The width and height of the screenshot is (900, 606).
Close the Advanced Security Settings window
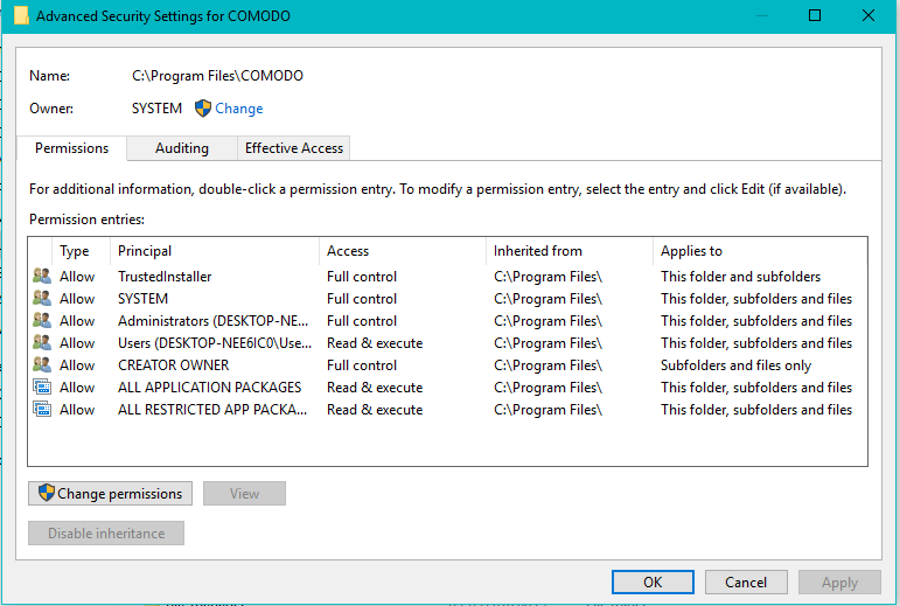coord(868,15)
